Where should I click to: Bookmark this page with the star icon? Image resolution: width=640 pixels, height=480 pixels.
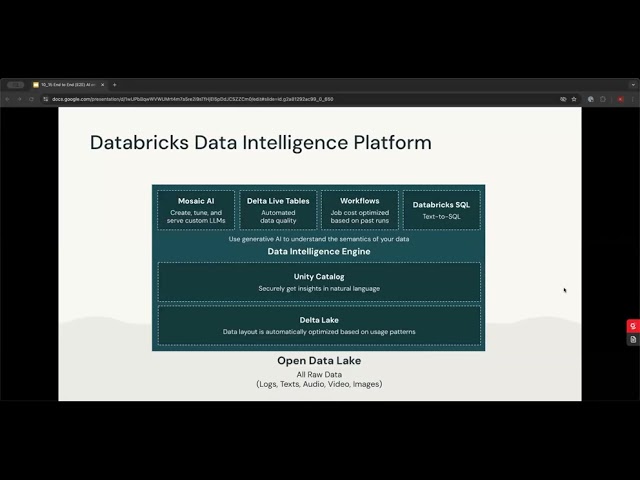574,99
